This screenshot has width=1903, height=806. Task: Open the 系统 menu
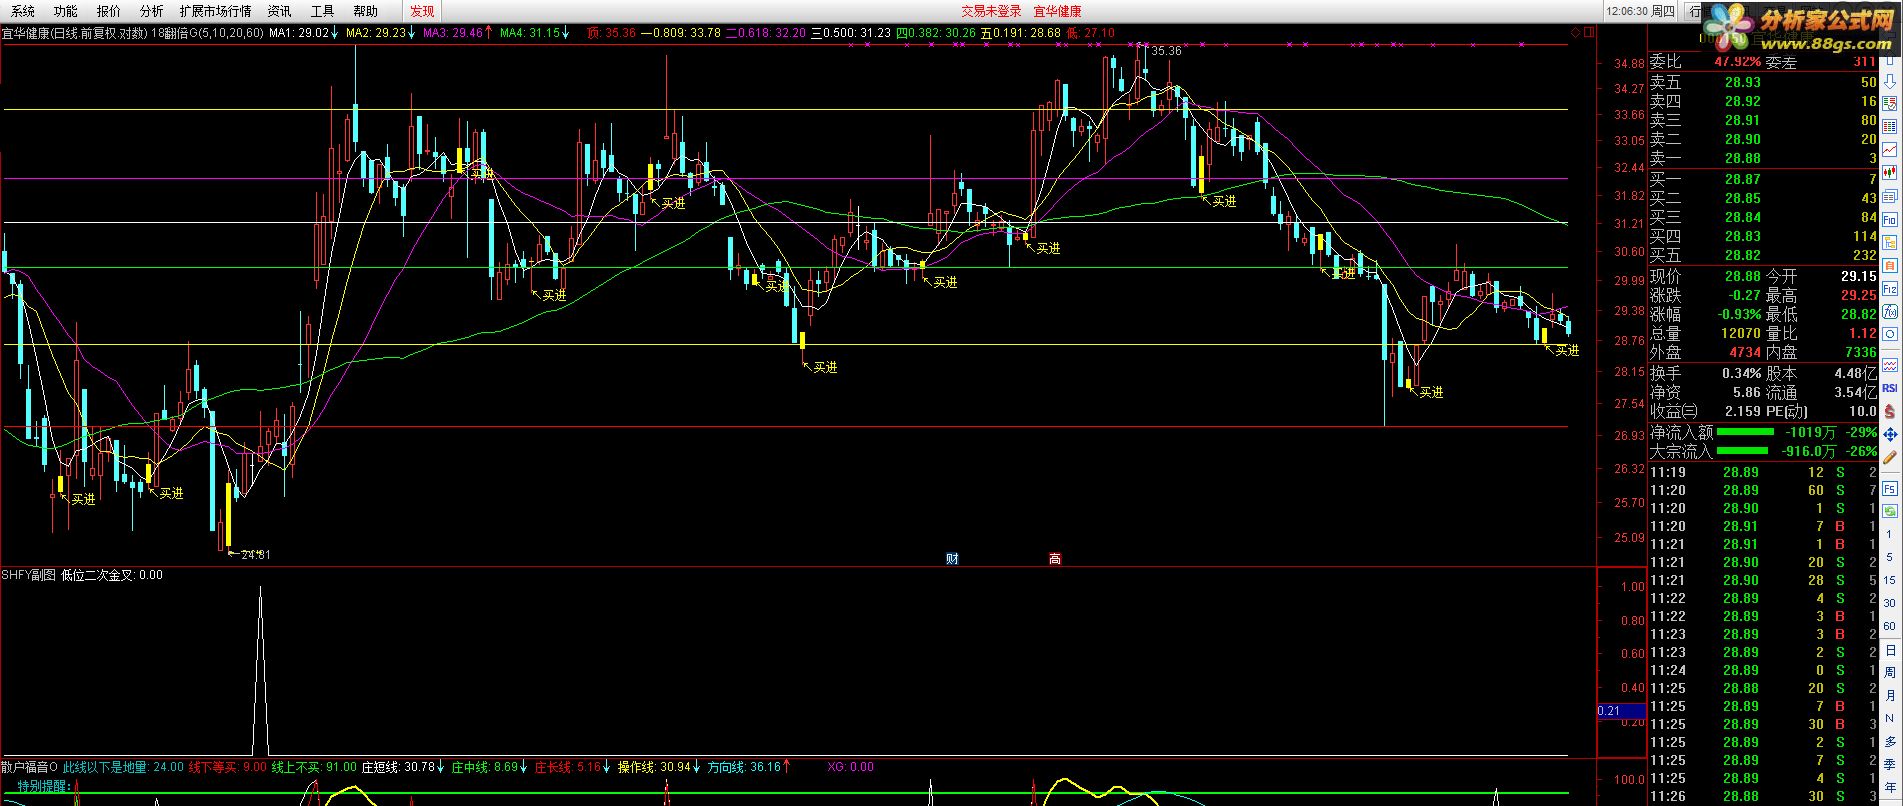22,11
